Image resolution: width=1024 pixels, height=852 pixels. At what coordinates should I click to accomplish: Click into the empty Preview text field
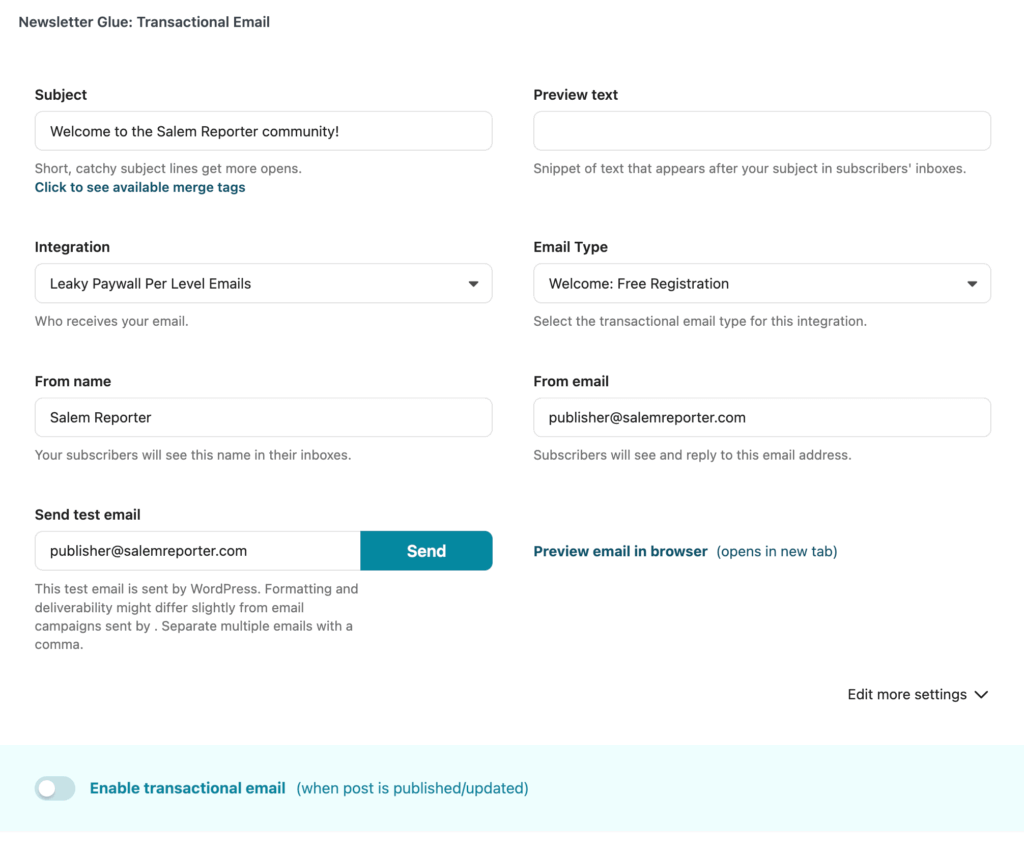(762, 131)
